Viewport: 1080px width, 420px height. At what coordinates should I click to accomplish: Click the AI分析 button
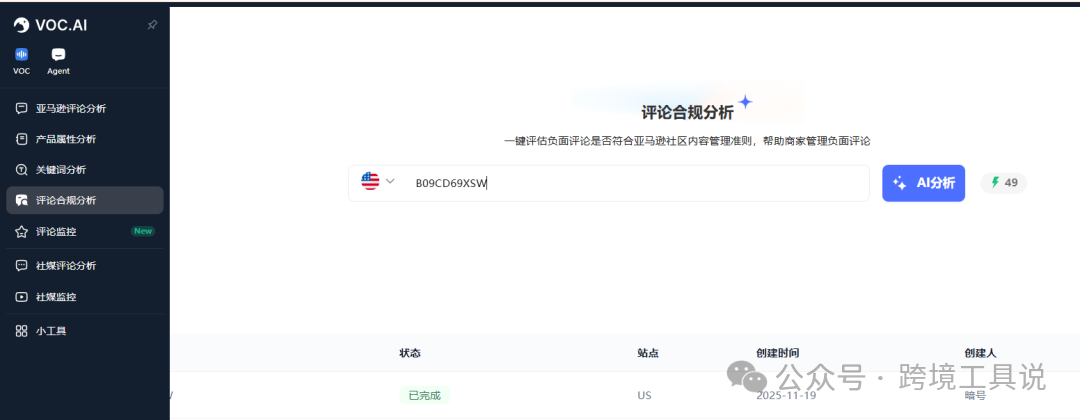(923, 183)
